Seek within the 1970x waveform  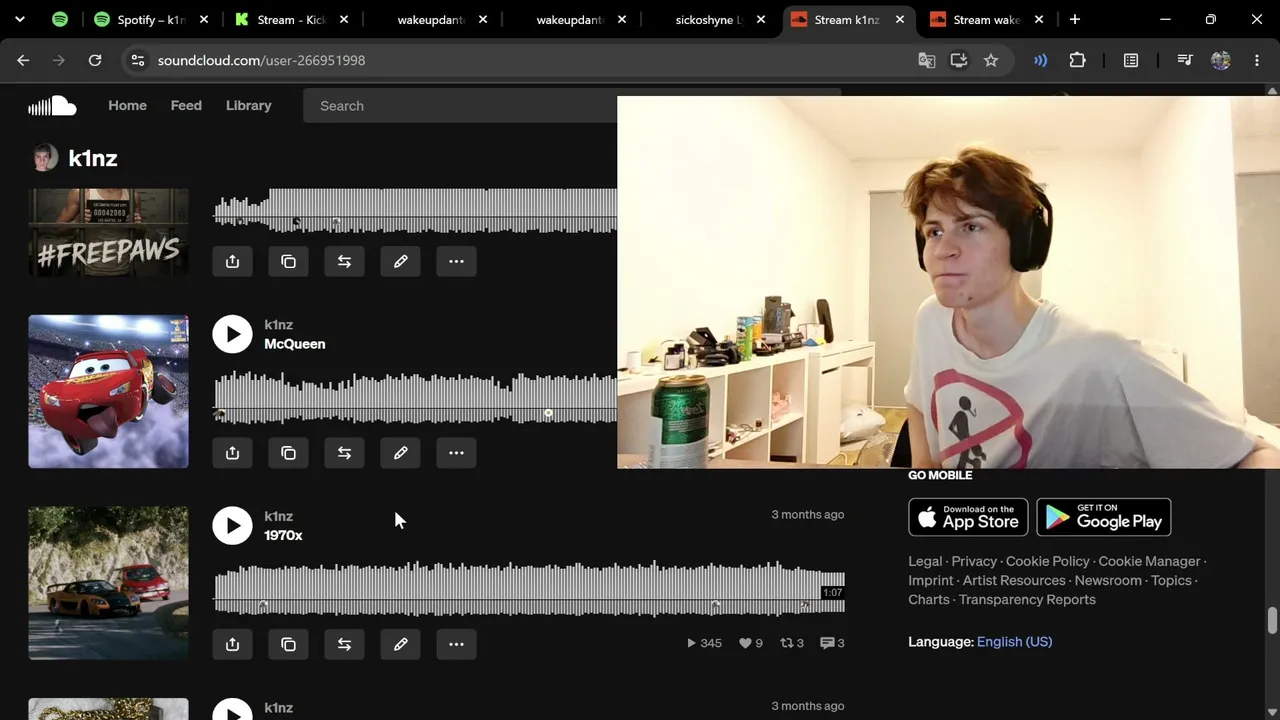pyautogui.click(x=529, y=588)
